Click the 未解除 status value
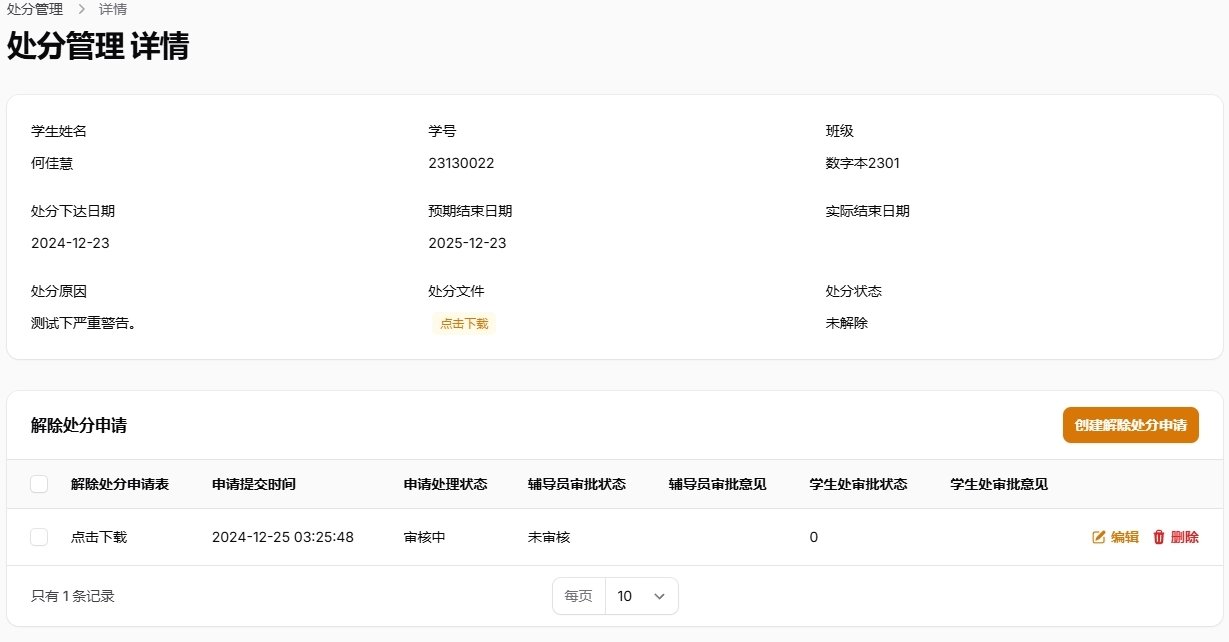The width and height of the screenshot is (1229, 642). [845, 322]
